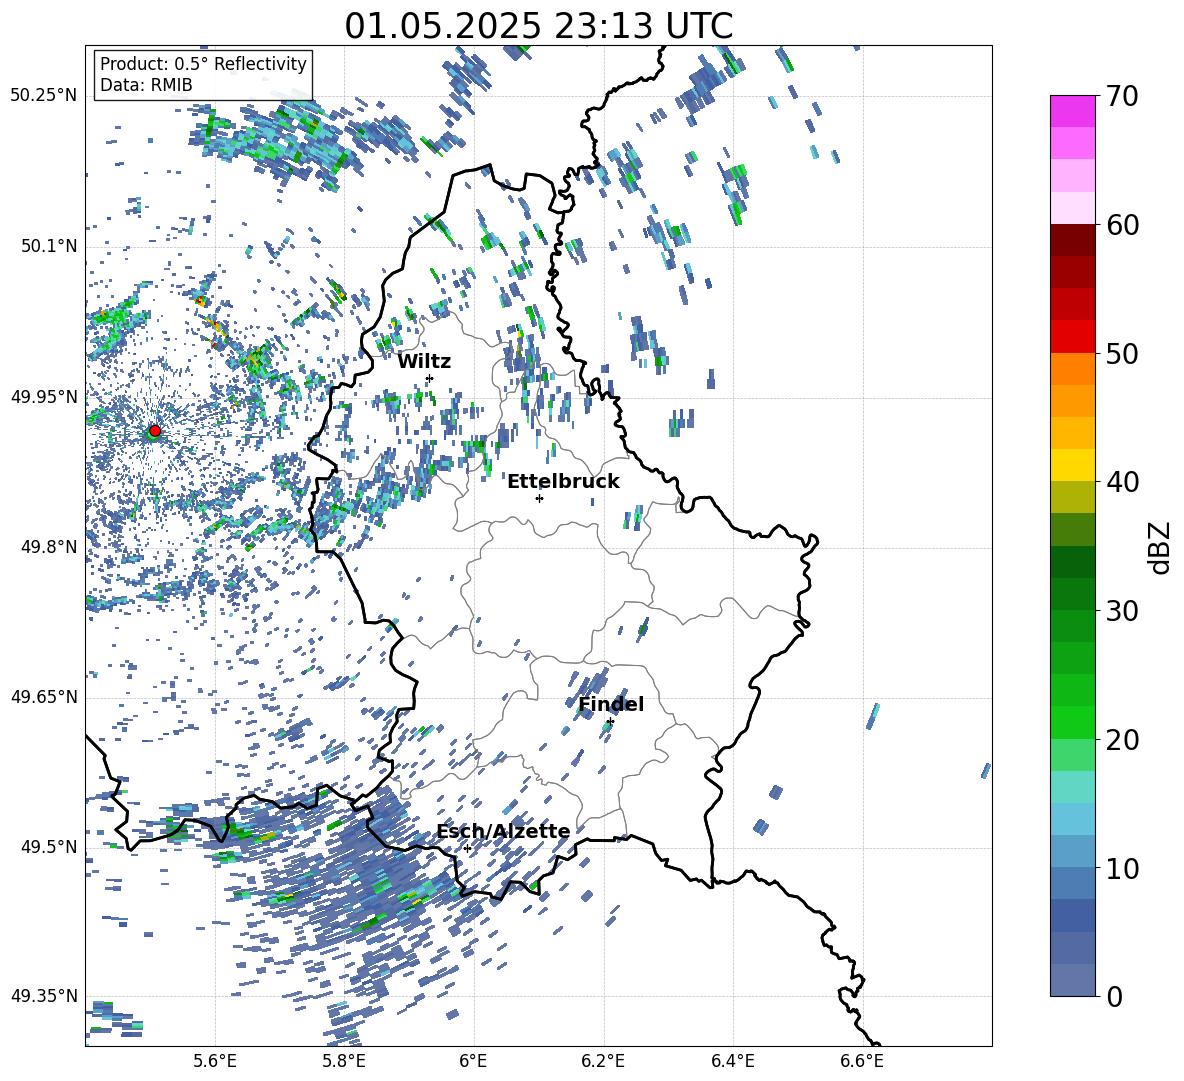Click the magenta top colorbar segment
1184x1081 pixels.
(x=1072, y=111)
